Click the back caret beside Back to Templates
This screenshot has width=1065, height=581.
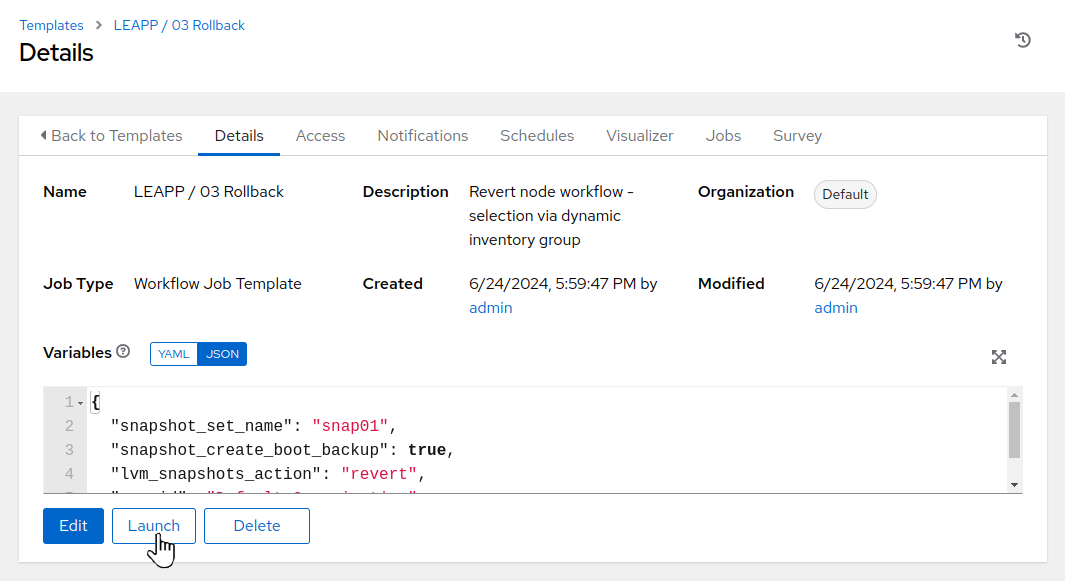click(x=43, y=135)
